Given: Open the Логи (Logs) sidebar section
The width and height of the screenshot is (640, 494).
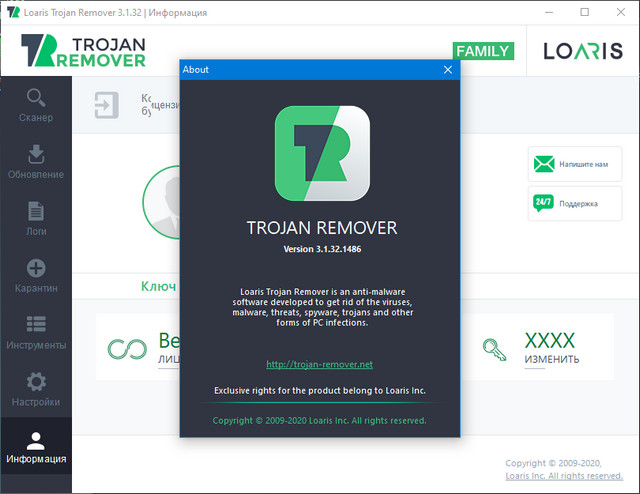Looking at the screenshot, I should [36, 218].
